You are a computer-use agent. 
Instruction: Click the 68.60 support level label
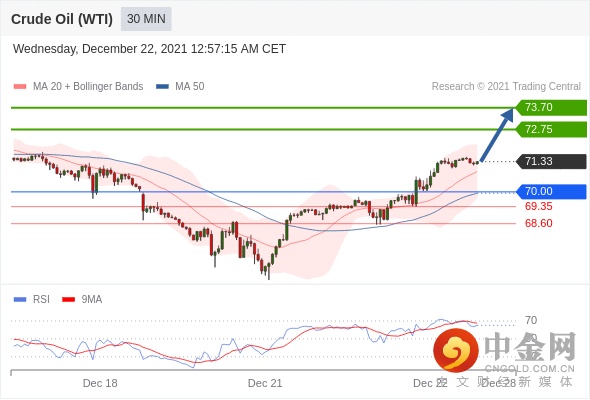[538, 223]
